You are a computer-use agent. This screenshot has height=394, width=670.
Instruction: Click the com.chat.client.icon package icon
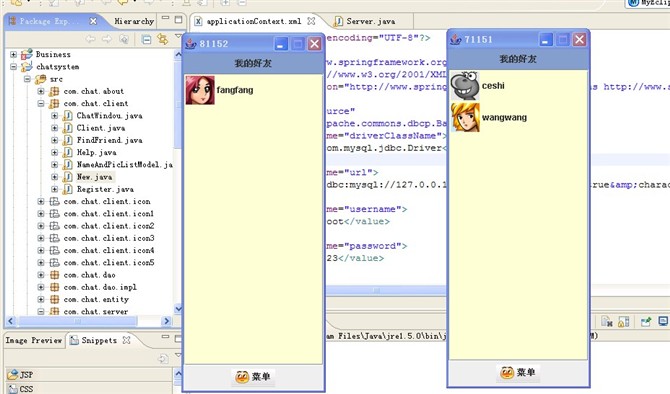tap(54, 201)
